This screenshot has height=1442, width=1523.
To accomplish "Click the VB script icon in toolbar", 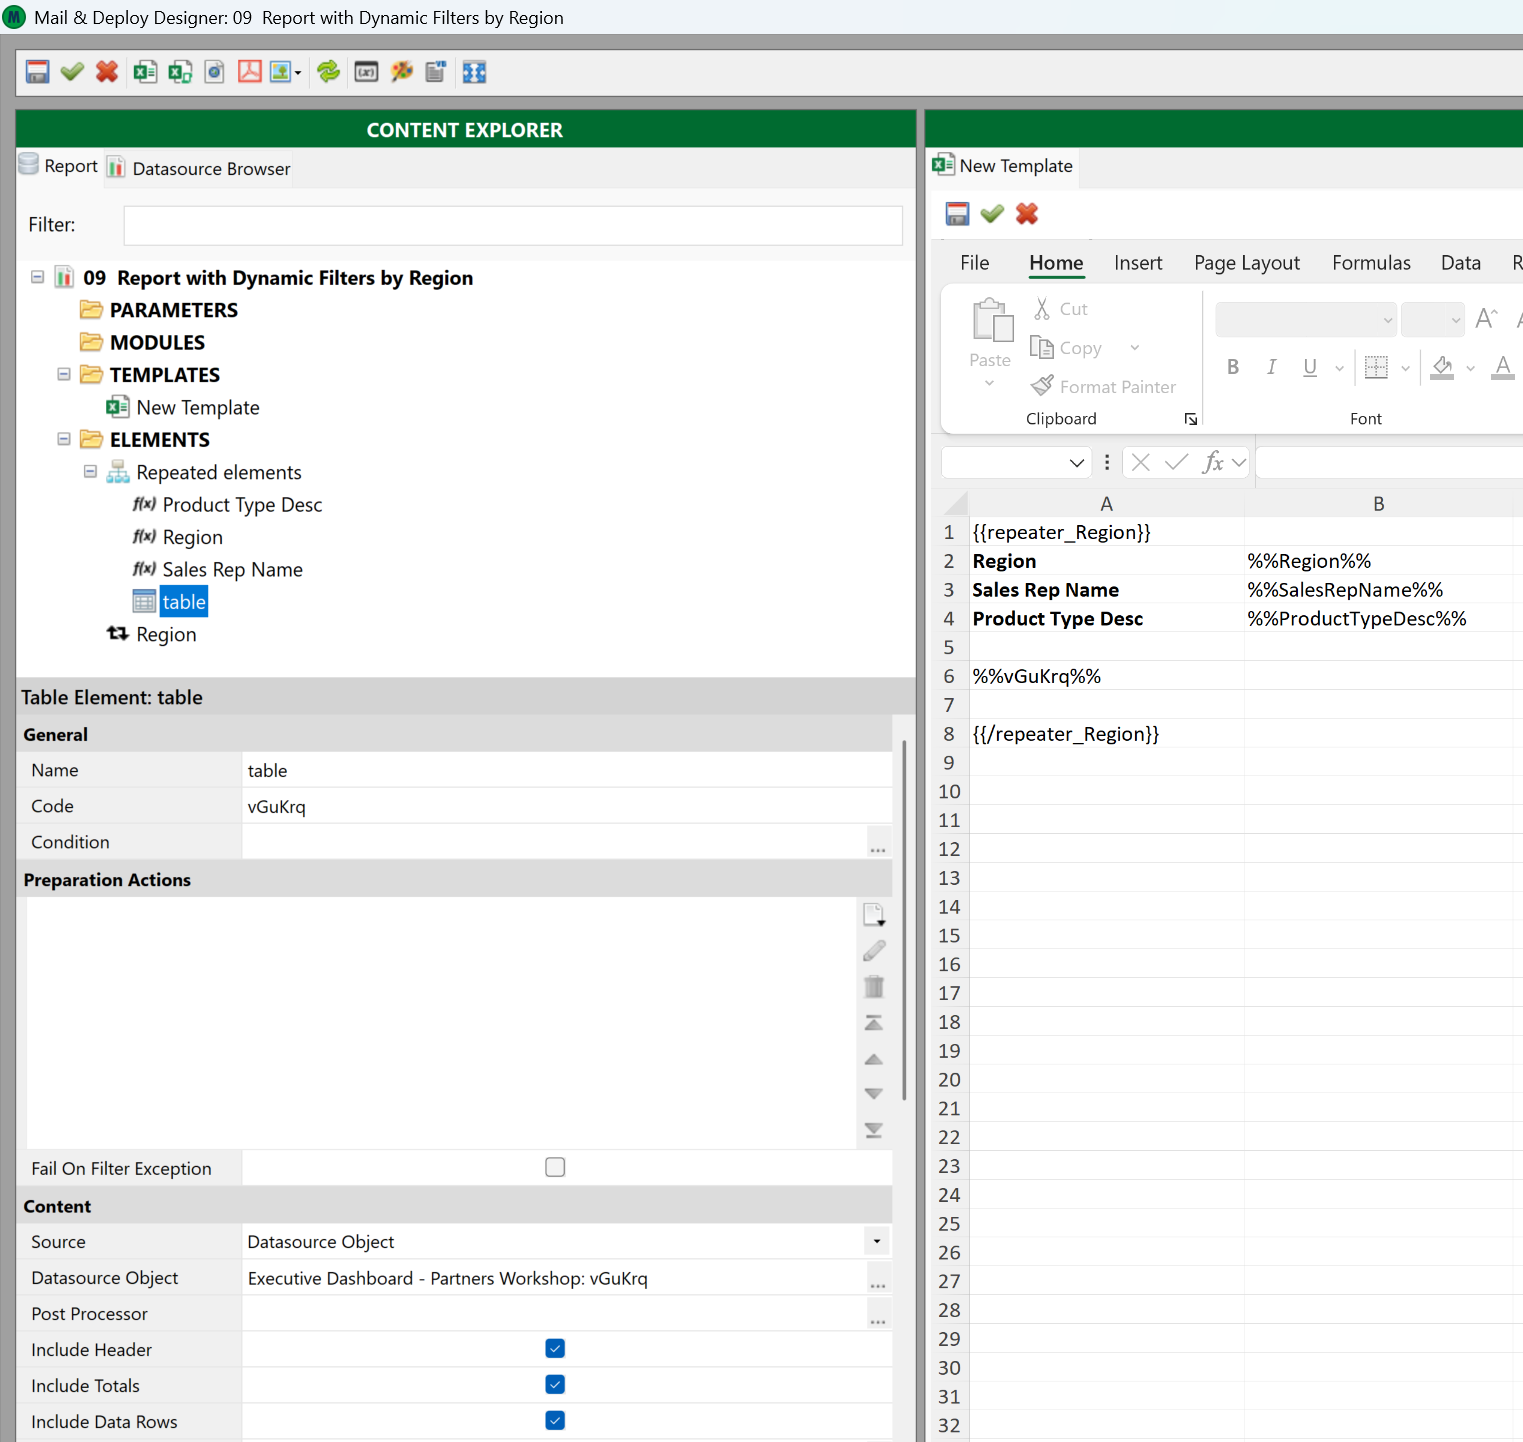I will point(435,72).
